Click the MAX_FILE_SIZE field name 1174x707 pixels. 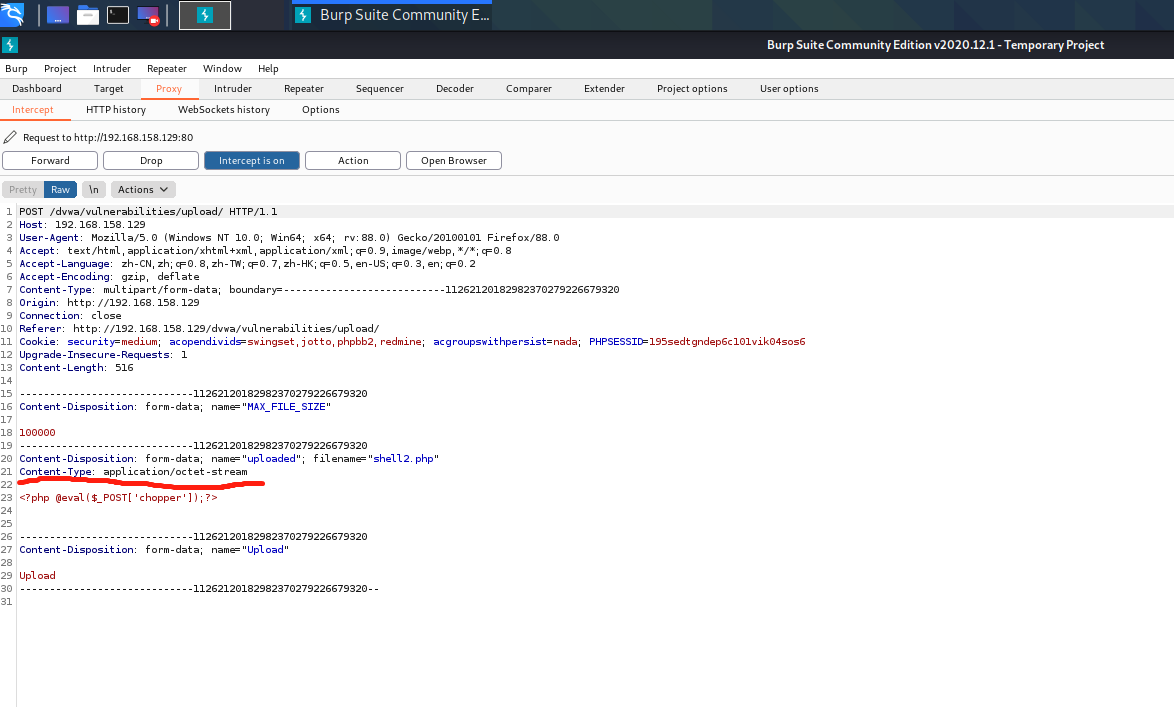pyautogui.click(x=287, y=407)
